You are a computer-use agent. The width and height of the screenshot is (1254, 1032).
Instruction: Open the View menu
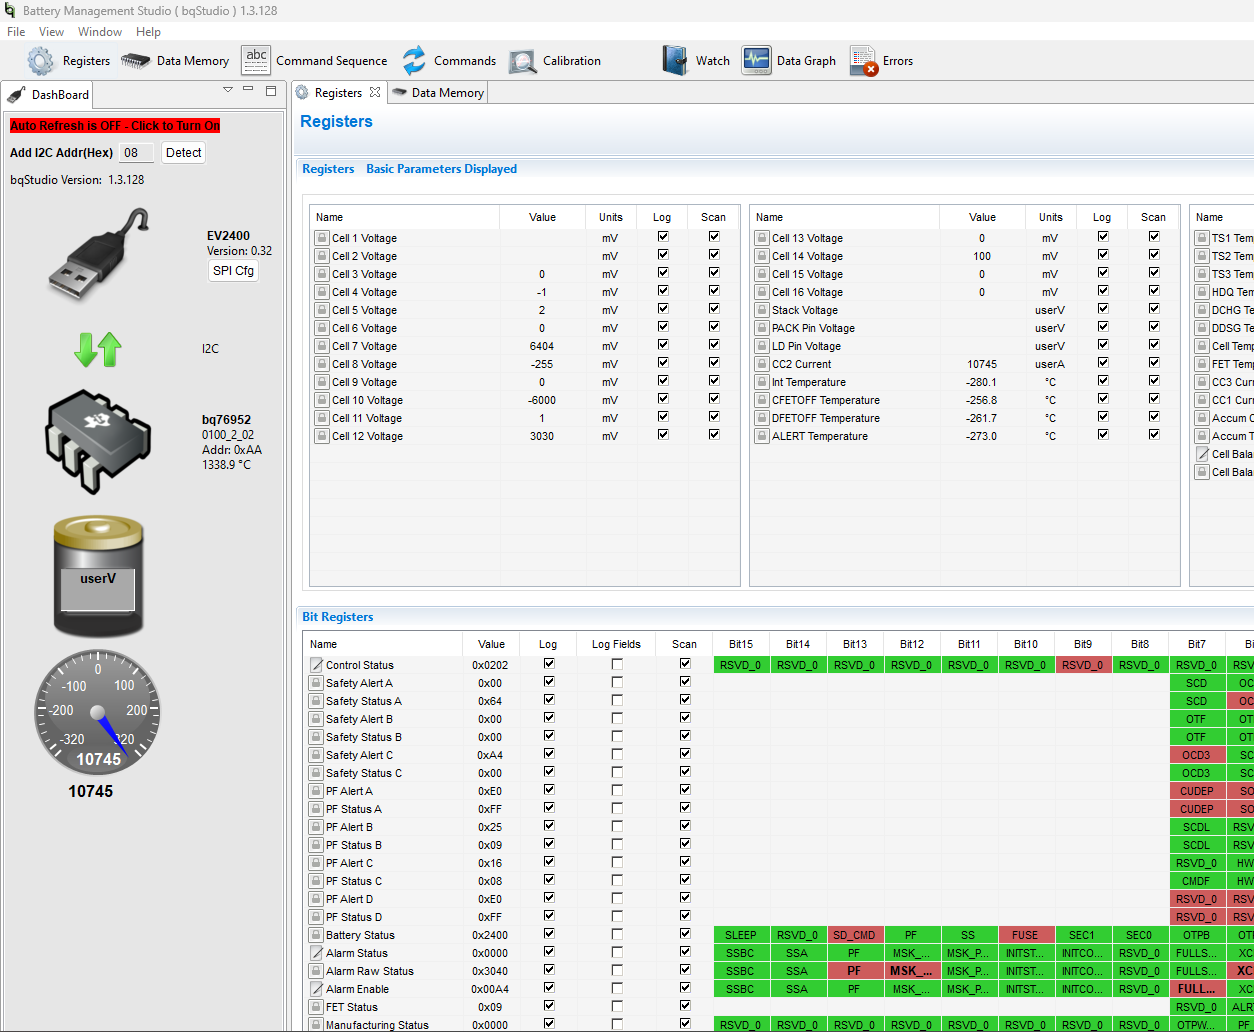coord(51,32)
